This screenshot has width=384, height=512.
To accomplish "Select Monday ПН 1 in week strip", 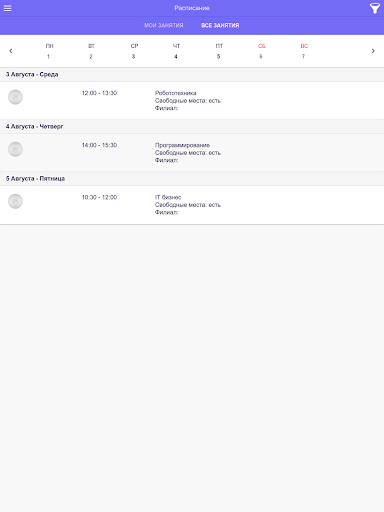I will pyautogui.click(x=49, y=51).
